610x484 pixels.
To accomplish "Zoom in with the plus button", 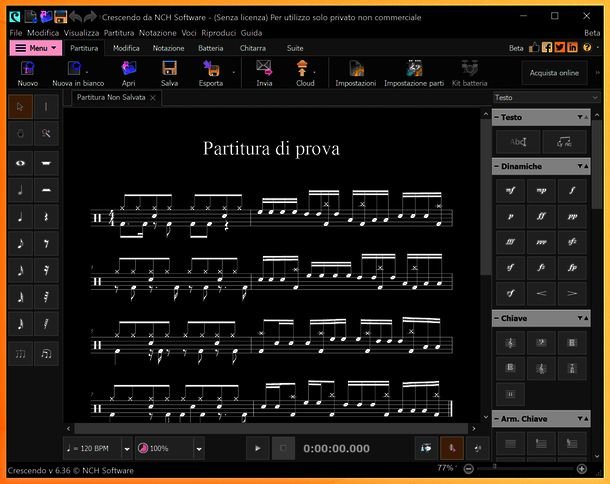I will tap(582, 469).
